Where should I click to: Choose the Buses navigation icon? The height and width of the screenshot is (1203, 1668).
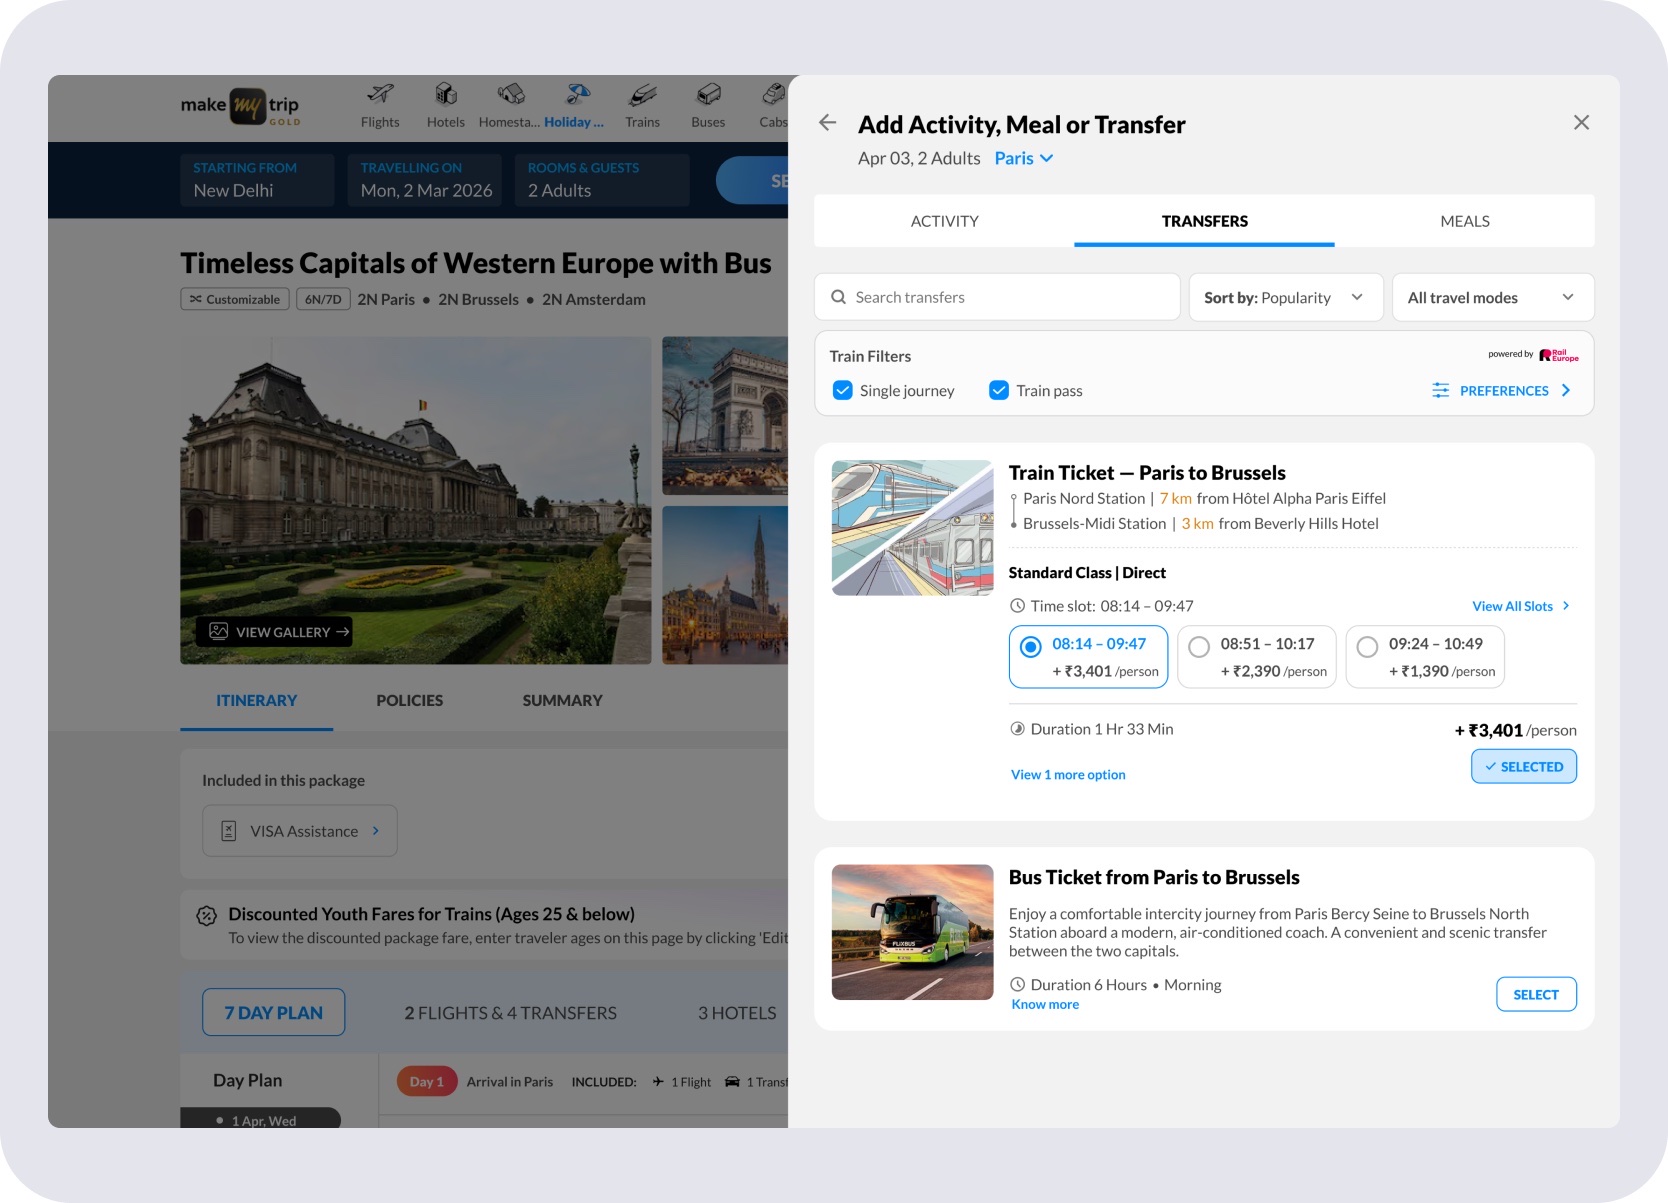(708, 94)
